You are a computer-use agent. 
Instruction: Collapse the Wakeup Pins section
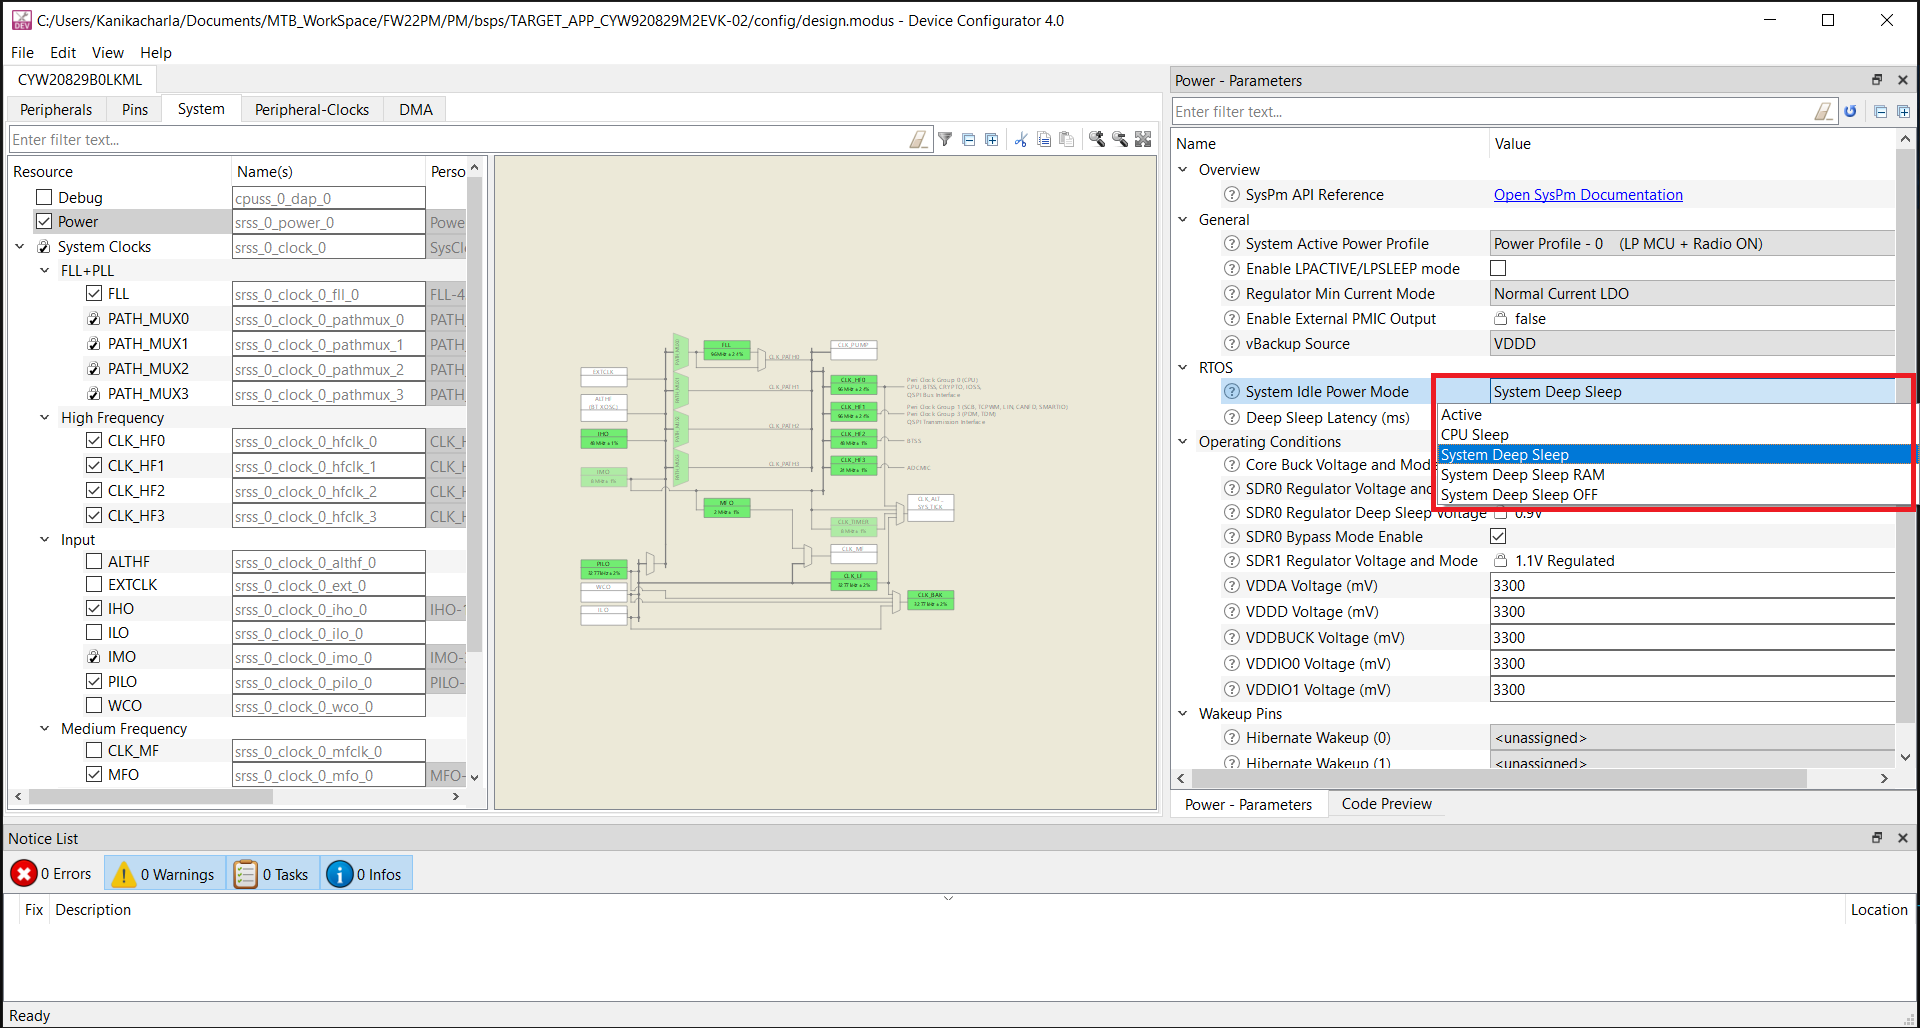tap(1183, 713)
